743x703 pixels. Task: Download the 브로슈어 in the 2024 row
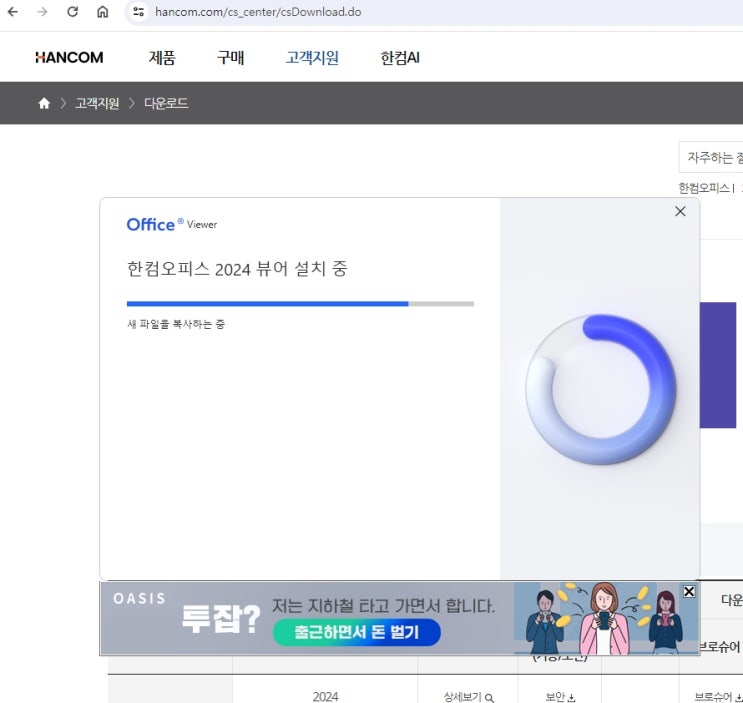(717, 697)
